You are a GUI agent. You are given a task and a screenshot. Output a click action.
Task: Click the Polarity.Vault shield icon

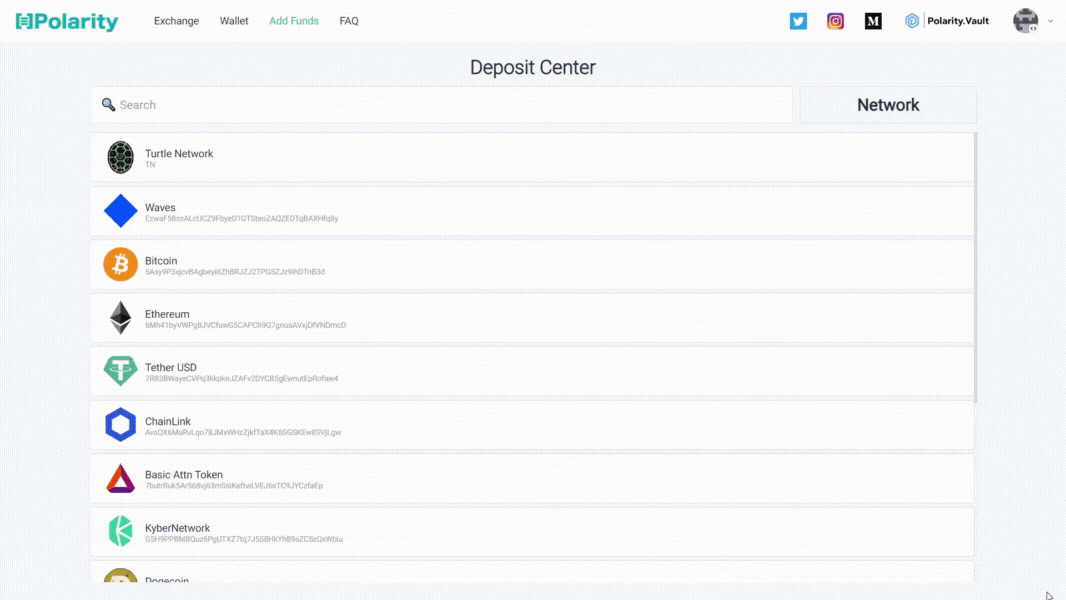point(912,21)
